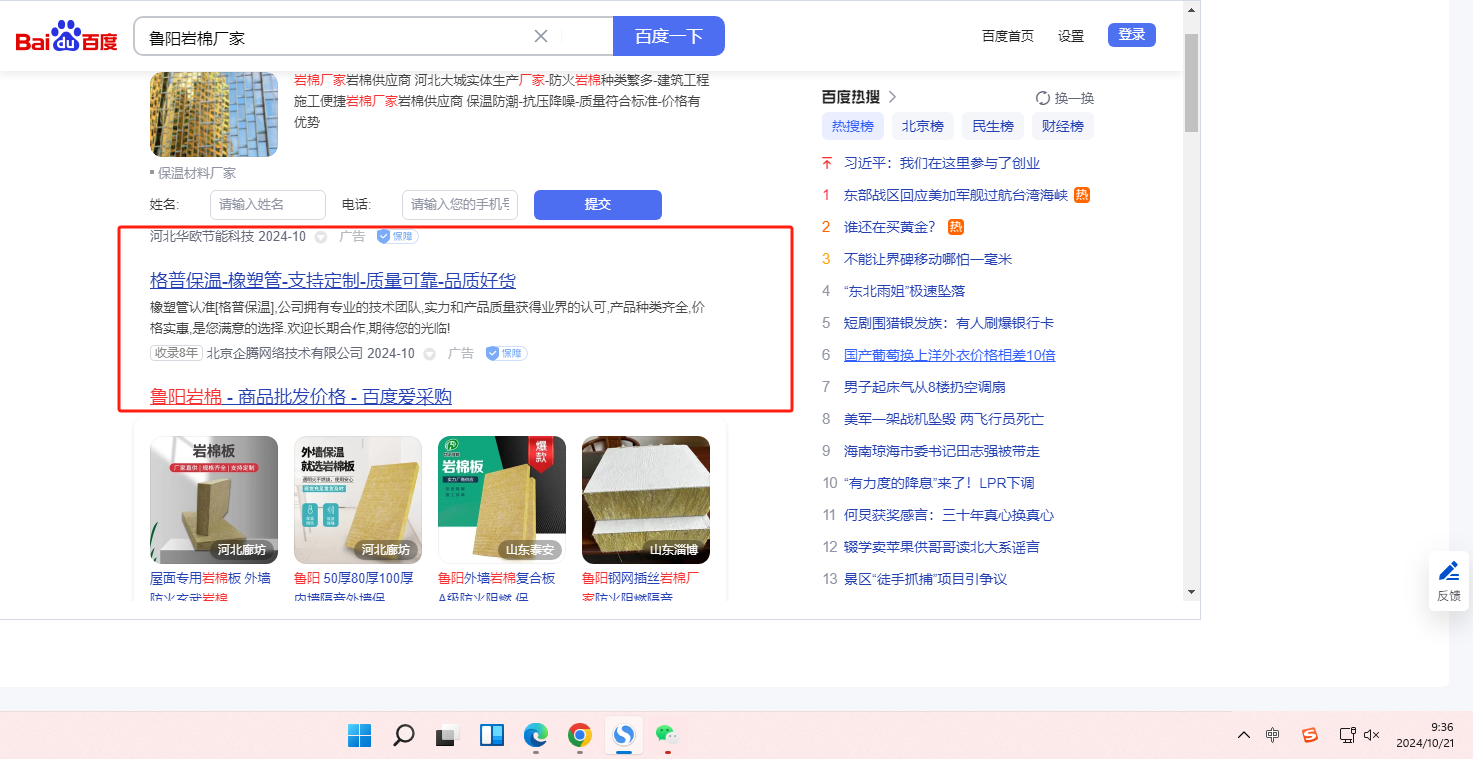Click the 热 badge next to 谁还在买黄金
The width and height of the screenshot is (1473, 759).
956,227
